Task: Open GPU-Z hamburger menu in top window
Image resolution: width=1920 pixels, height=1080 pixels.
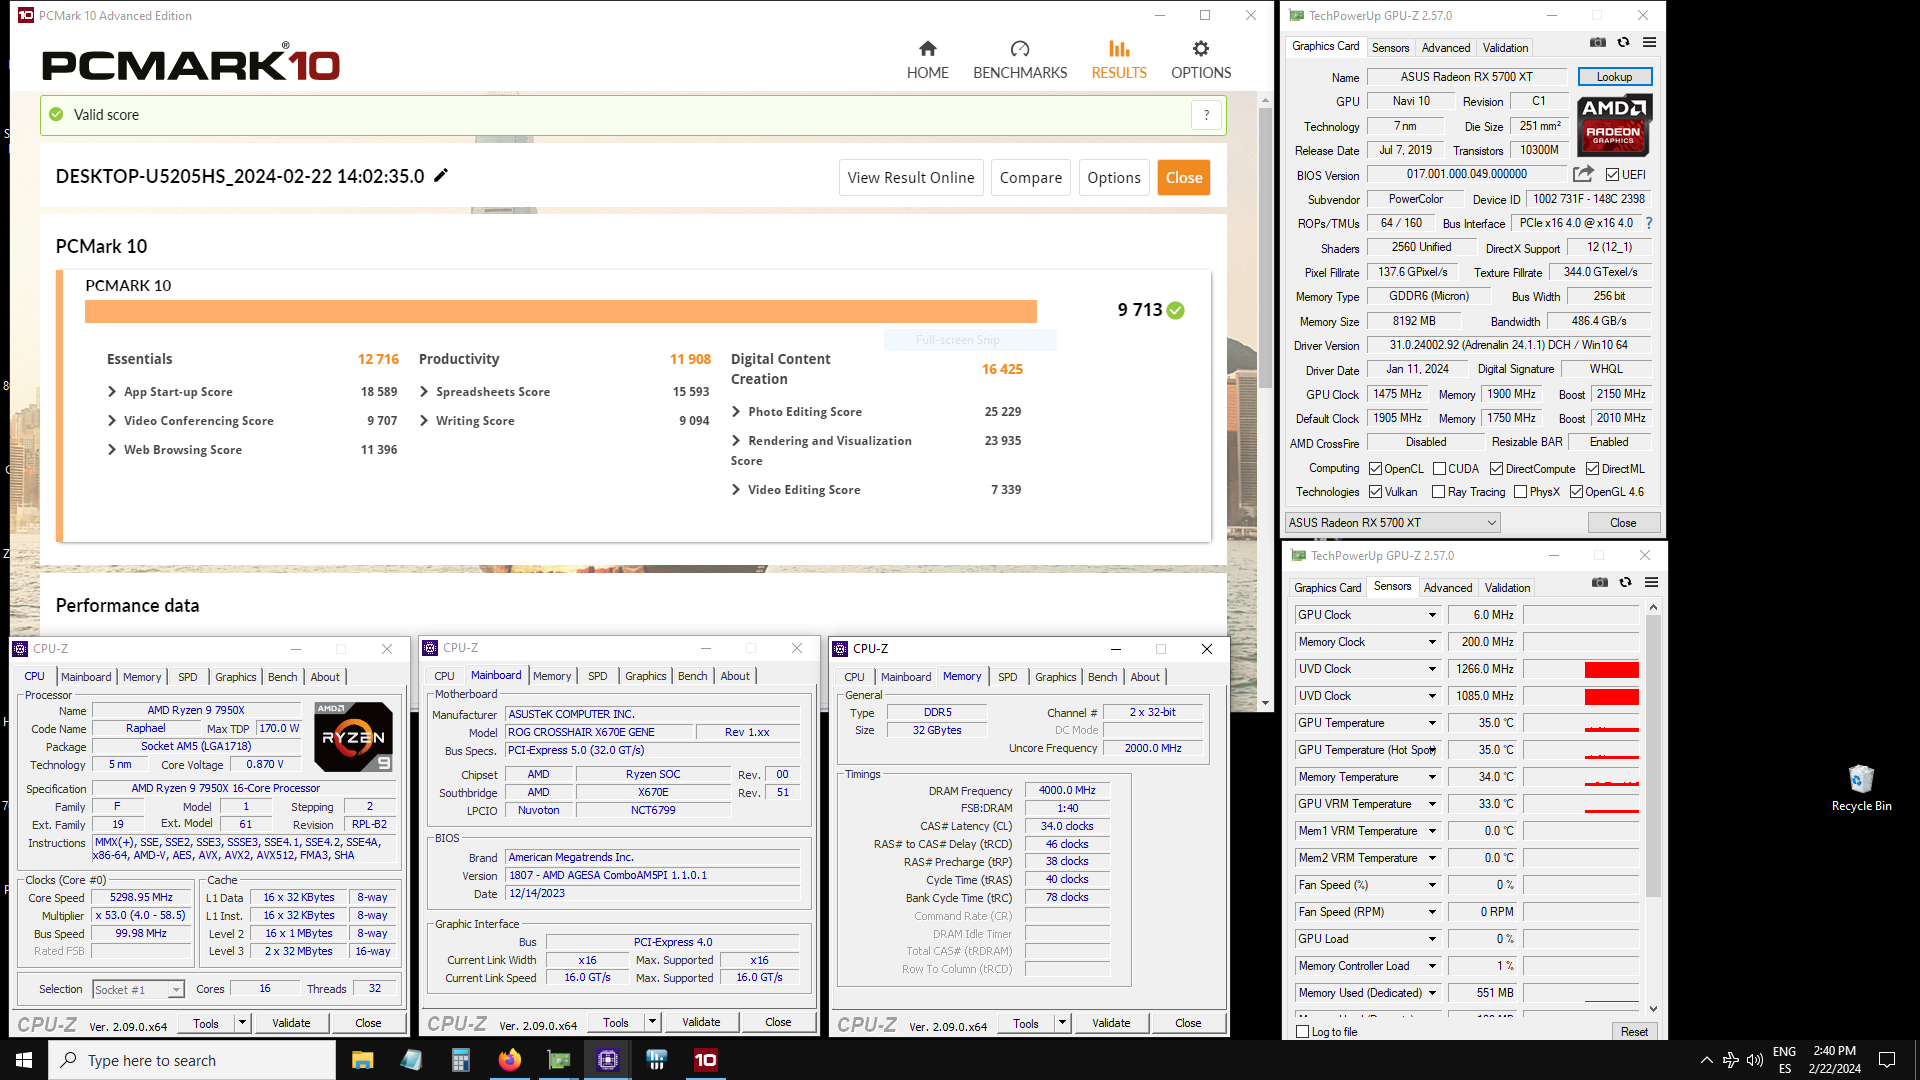Action: click(1650, 43)
